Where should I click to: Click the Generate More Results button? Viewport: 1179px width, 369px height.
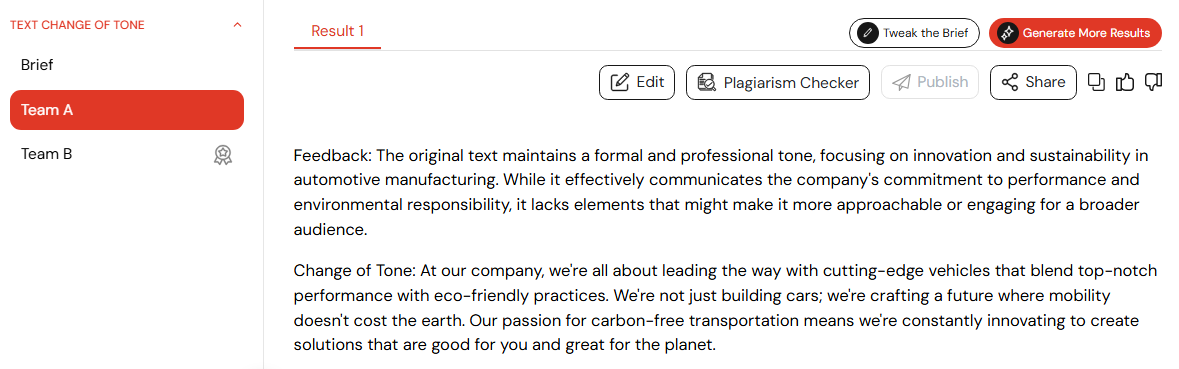coord(1075,33)
